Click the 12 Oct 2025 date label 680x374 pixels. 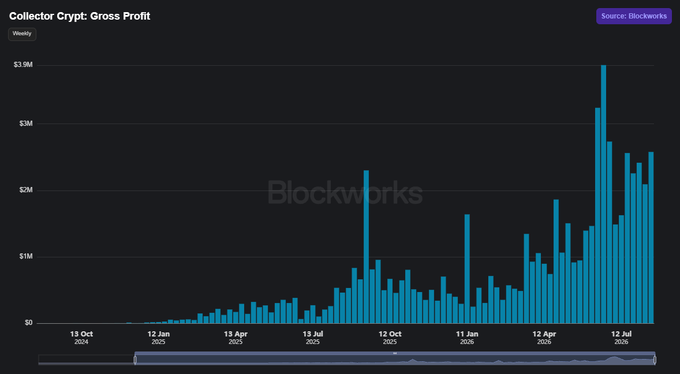click(x=390, y=338)
